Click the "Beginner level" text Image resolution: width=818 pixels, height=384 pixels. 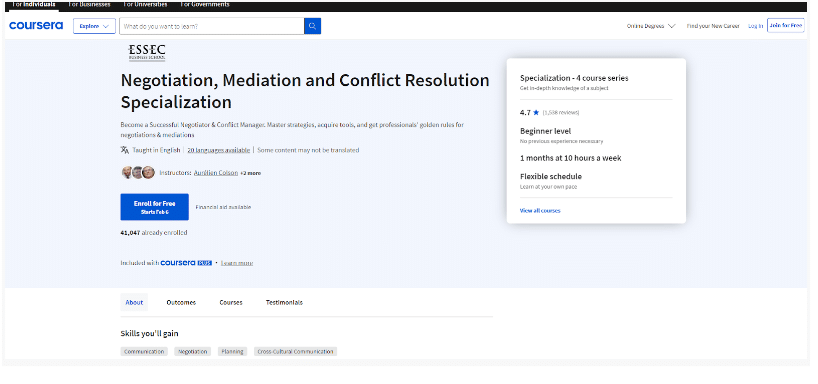click(545, 131)
